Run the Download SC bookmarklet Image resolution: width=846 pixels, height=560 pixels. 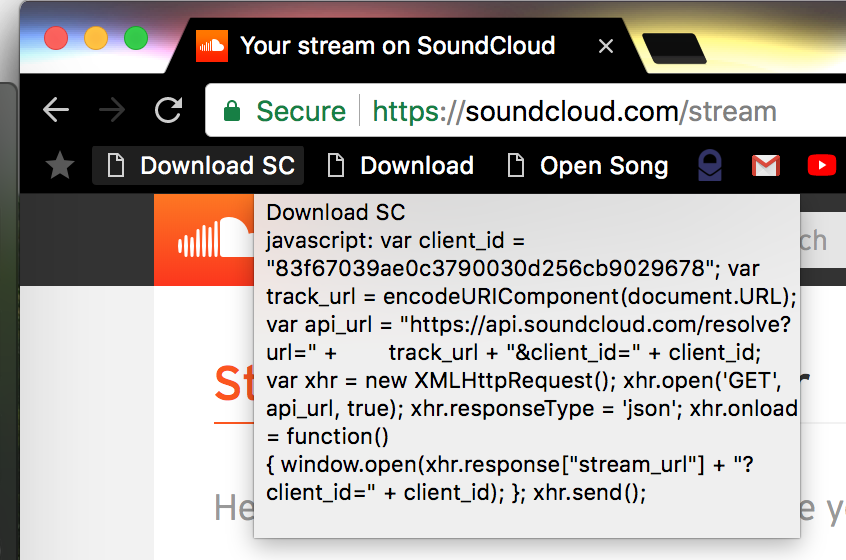coord(200,166)
